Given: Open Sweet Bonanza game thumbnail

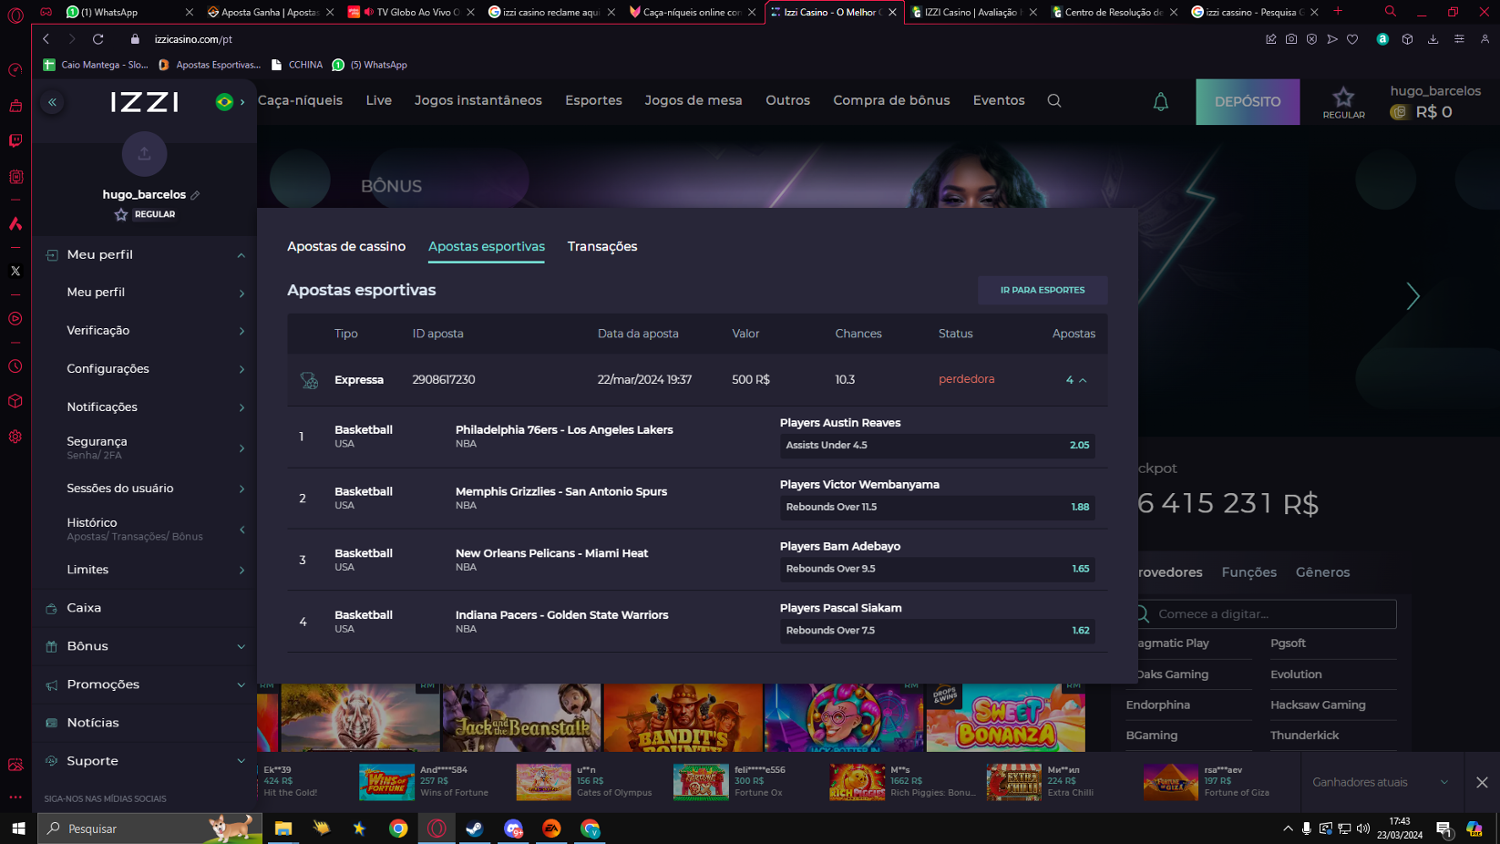Looking at the screenshot, I should (1005, 718).
